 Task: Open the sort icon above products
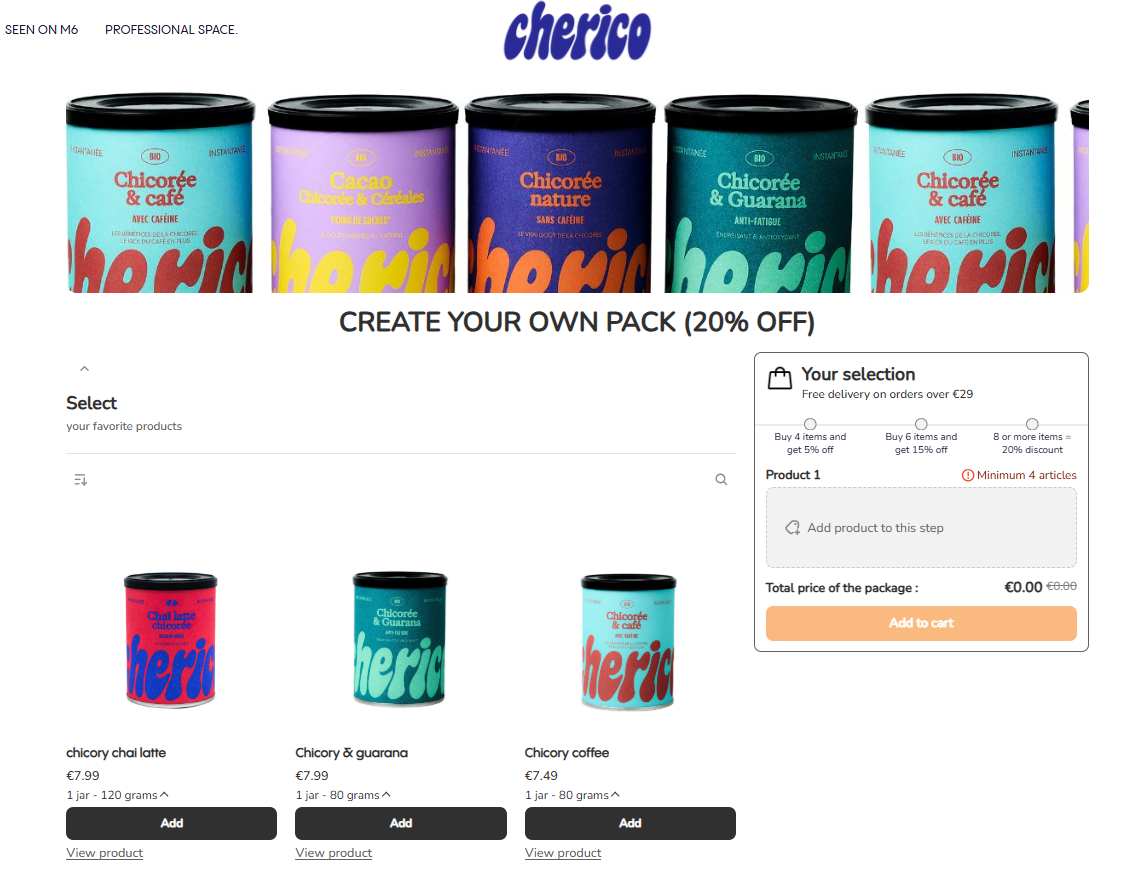(81, 480)
